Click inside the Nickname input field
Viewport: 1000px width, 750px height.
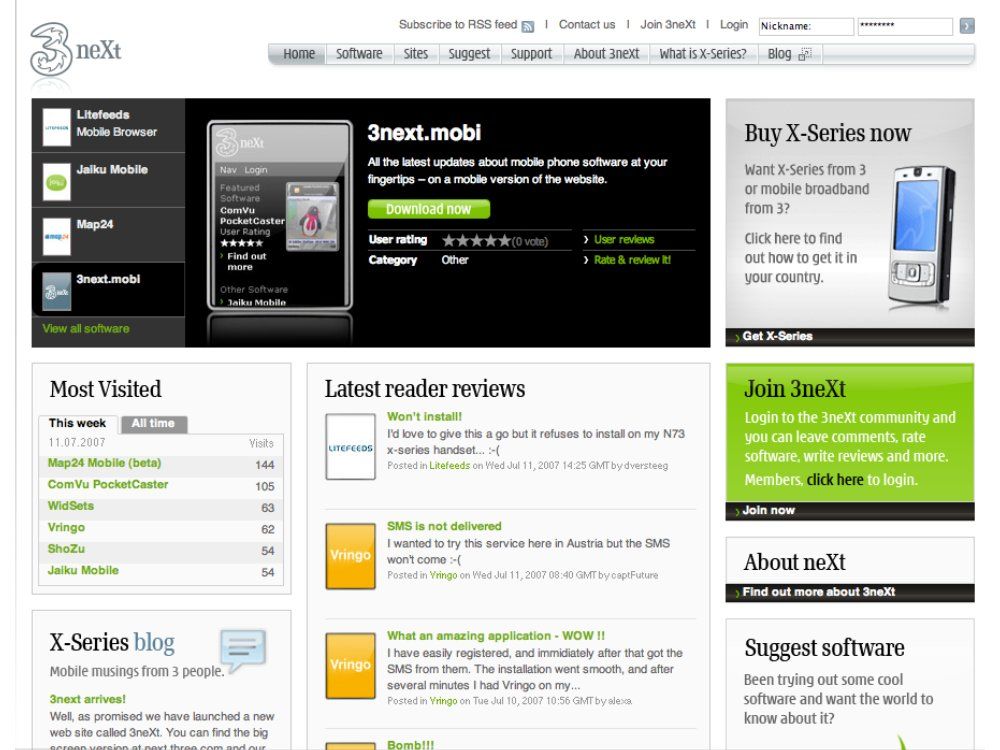coord(806,24)
